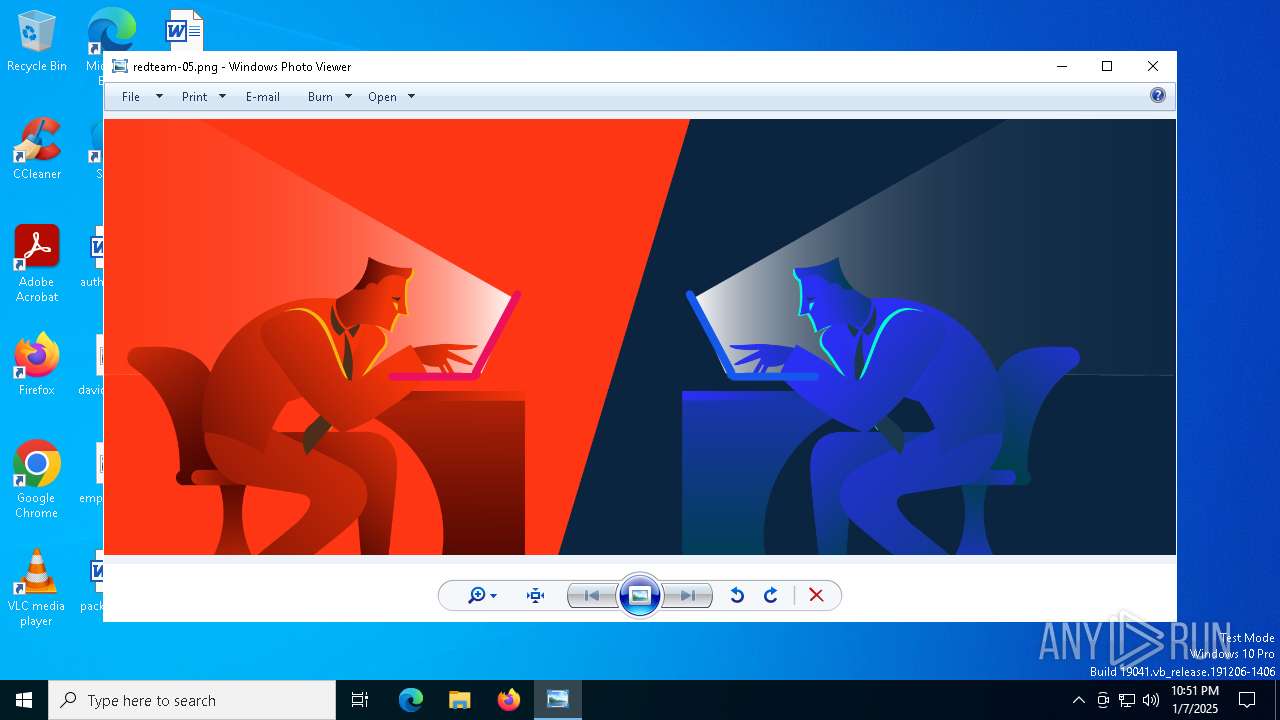Open the notification center icon
Viewport: 1280px width, 720px height.
click(1247, 700)
